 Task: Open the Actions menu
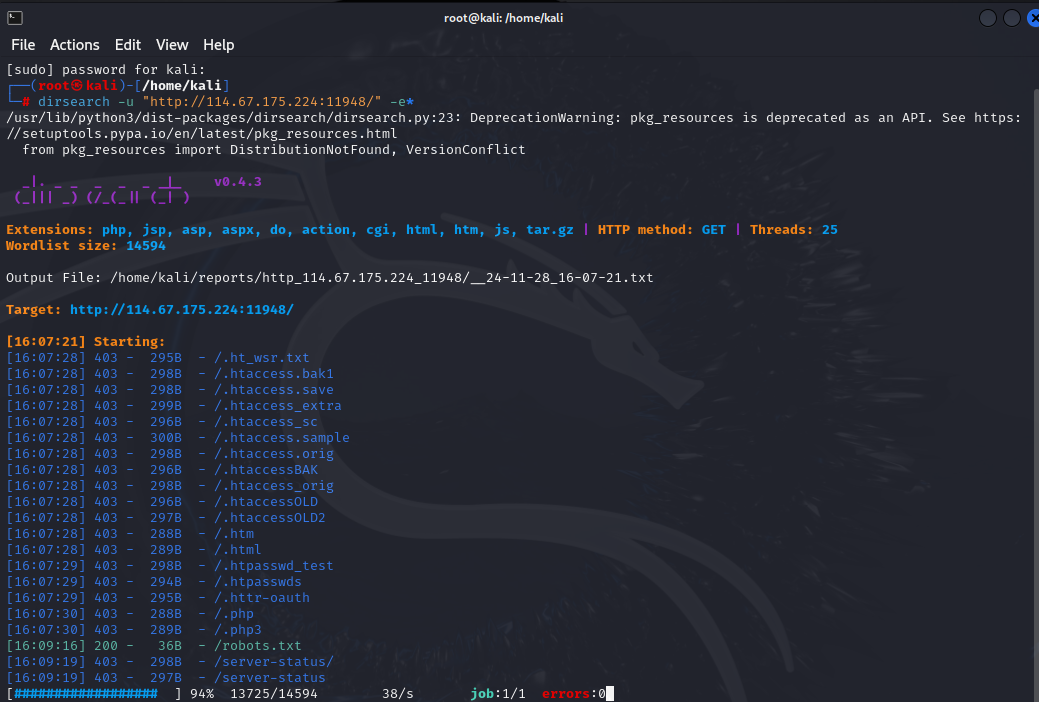tap(75, 45)
